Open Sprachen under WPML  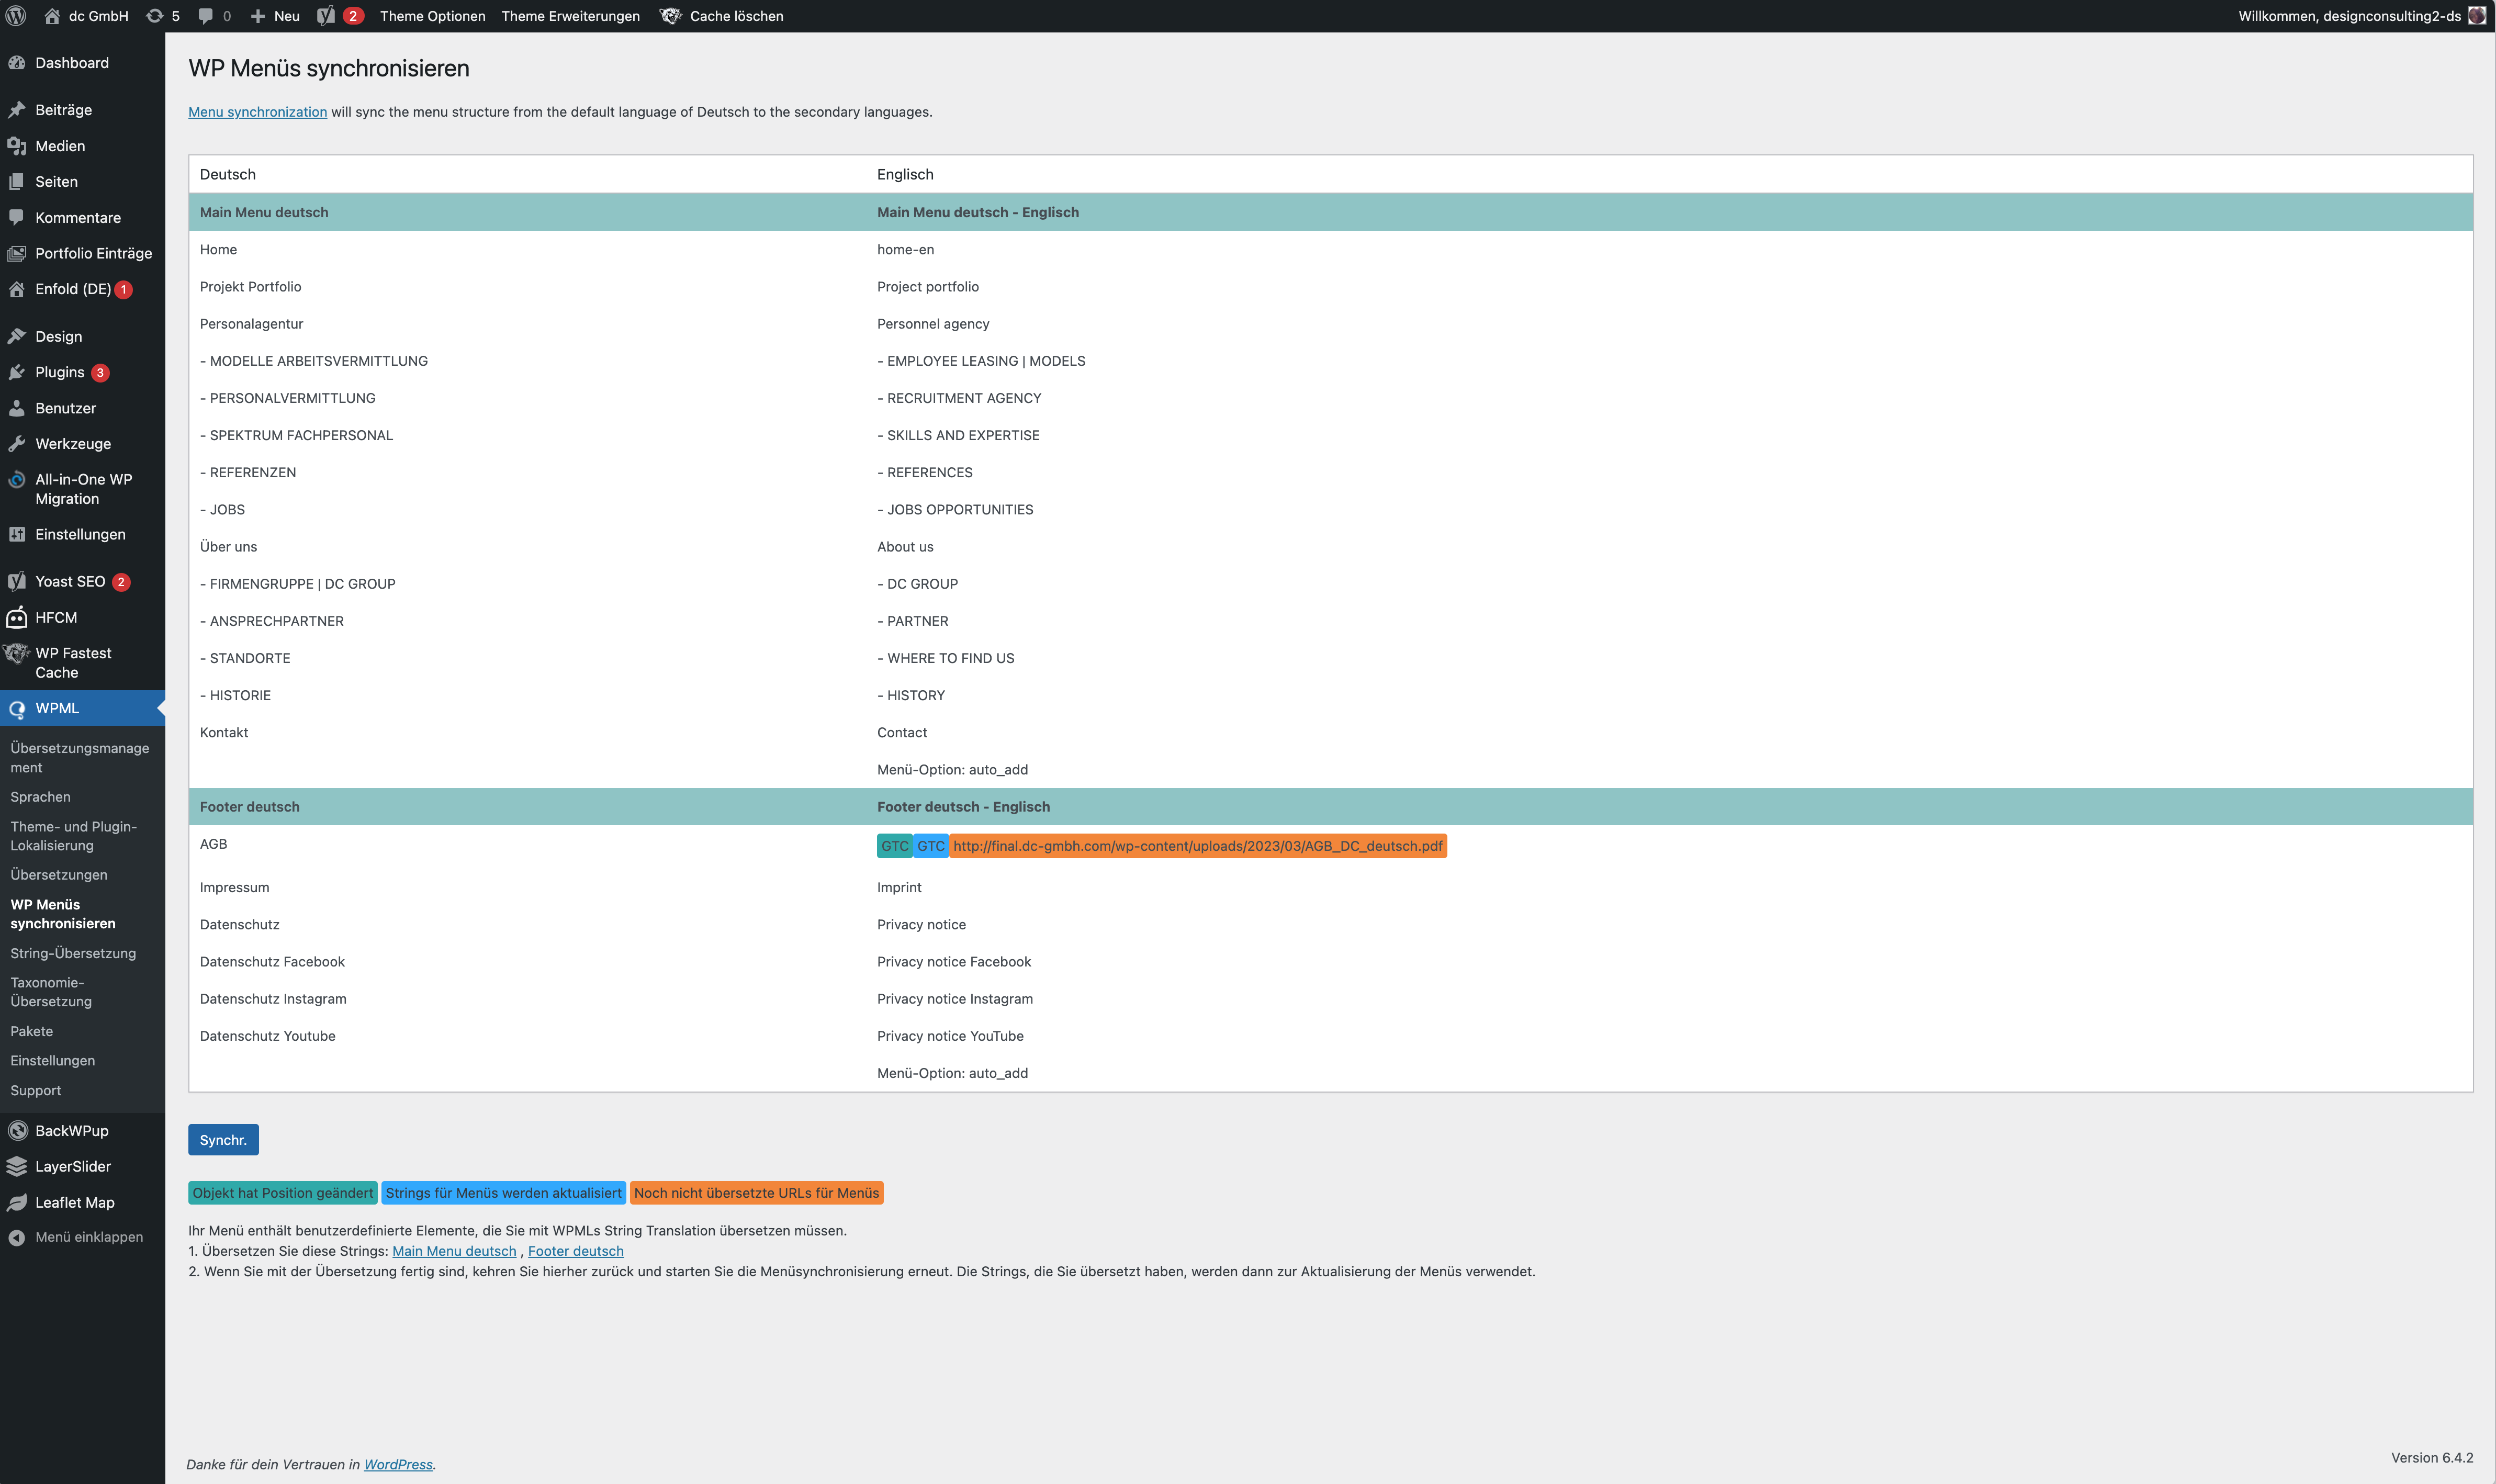point(40,797)
